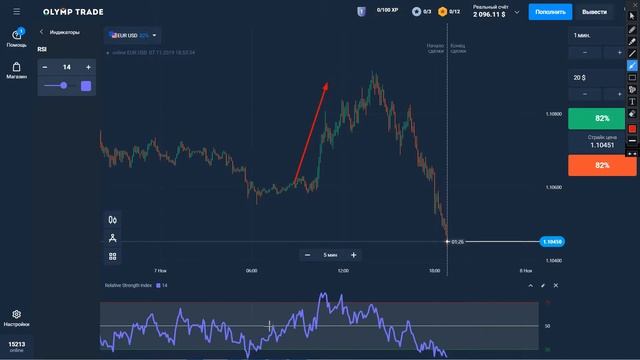Select shapes annotation tool
The height and width of the screenshot is (360, 640).
click(x=632, y=89)
